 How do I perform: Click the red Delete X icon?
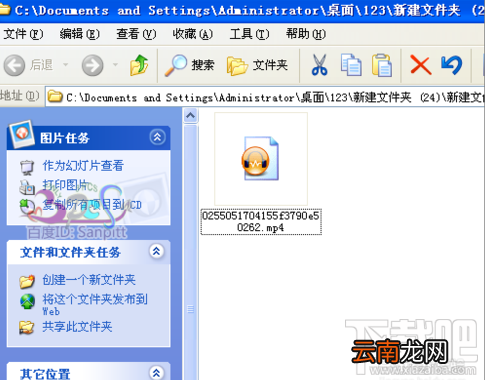[421, 65]
